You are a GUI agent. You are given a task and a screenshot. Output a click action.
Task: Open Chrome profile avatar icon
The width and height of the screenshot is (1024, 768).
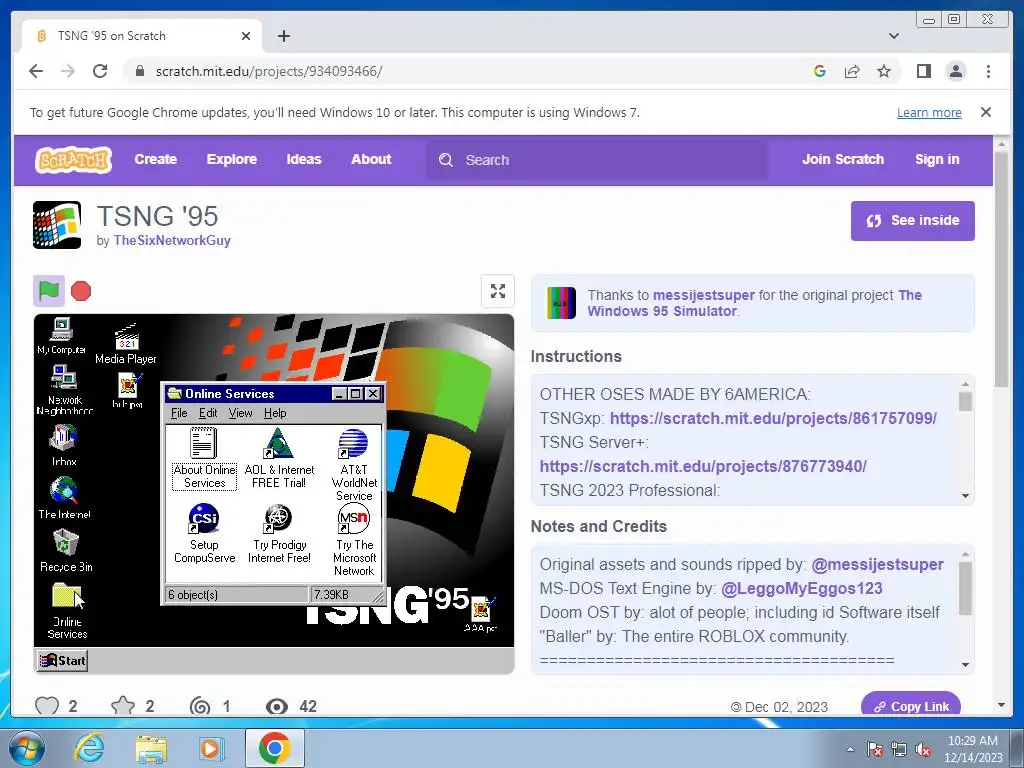click(956, 71)
